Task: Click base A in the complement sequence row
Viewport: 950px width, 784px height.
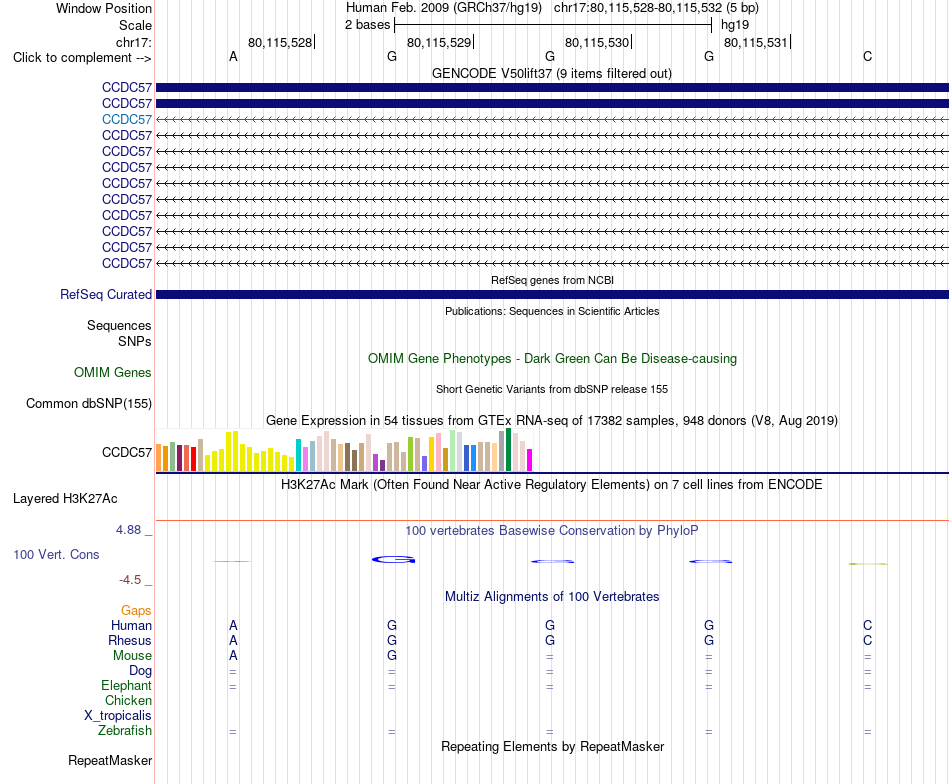Action: (233, 56)
